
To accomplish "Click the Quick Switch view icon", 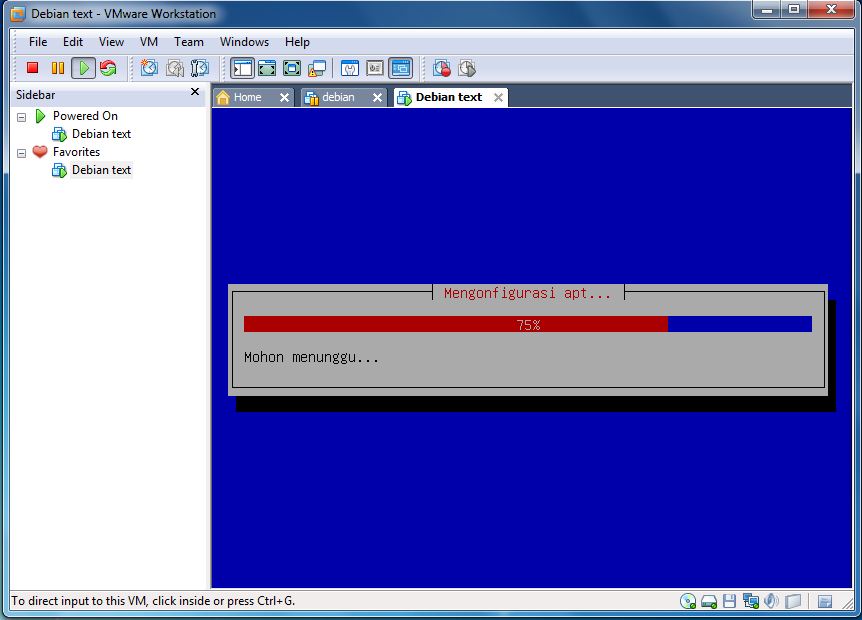I will coord(267,68).
